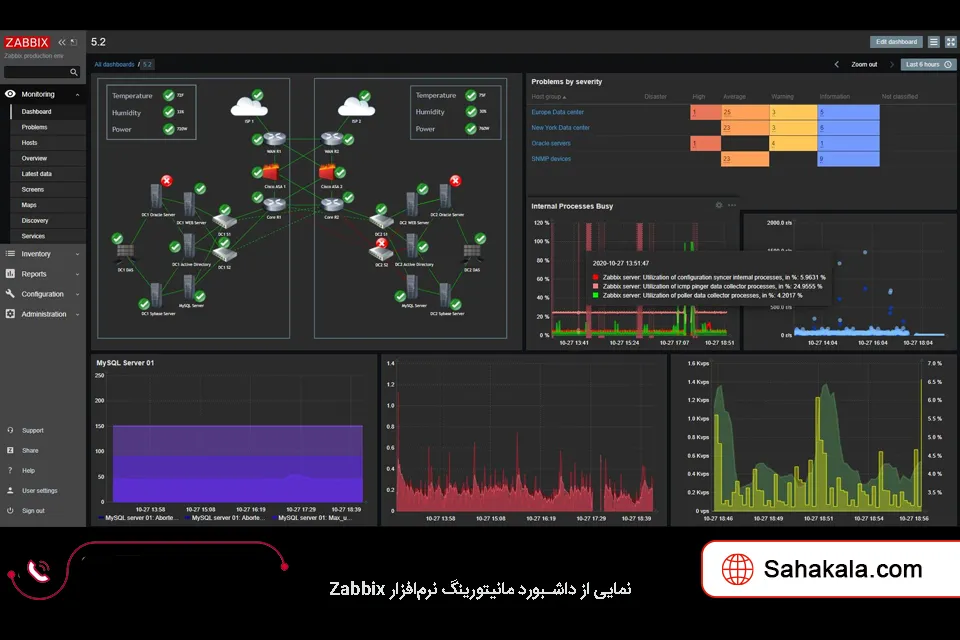Screen dimensions: 960x640
Task: Click the Edit dashboard button
Action: pyautogui.click(x=896, y=42)
